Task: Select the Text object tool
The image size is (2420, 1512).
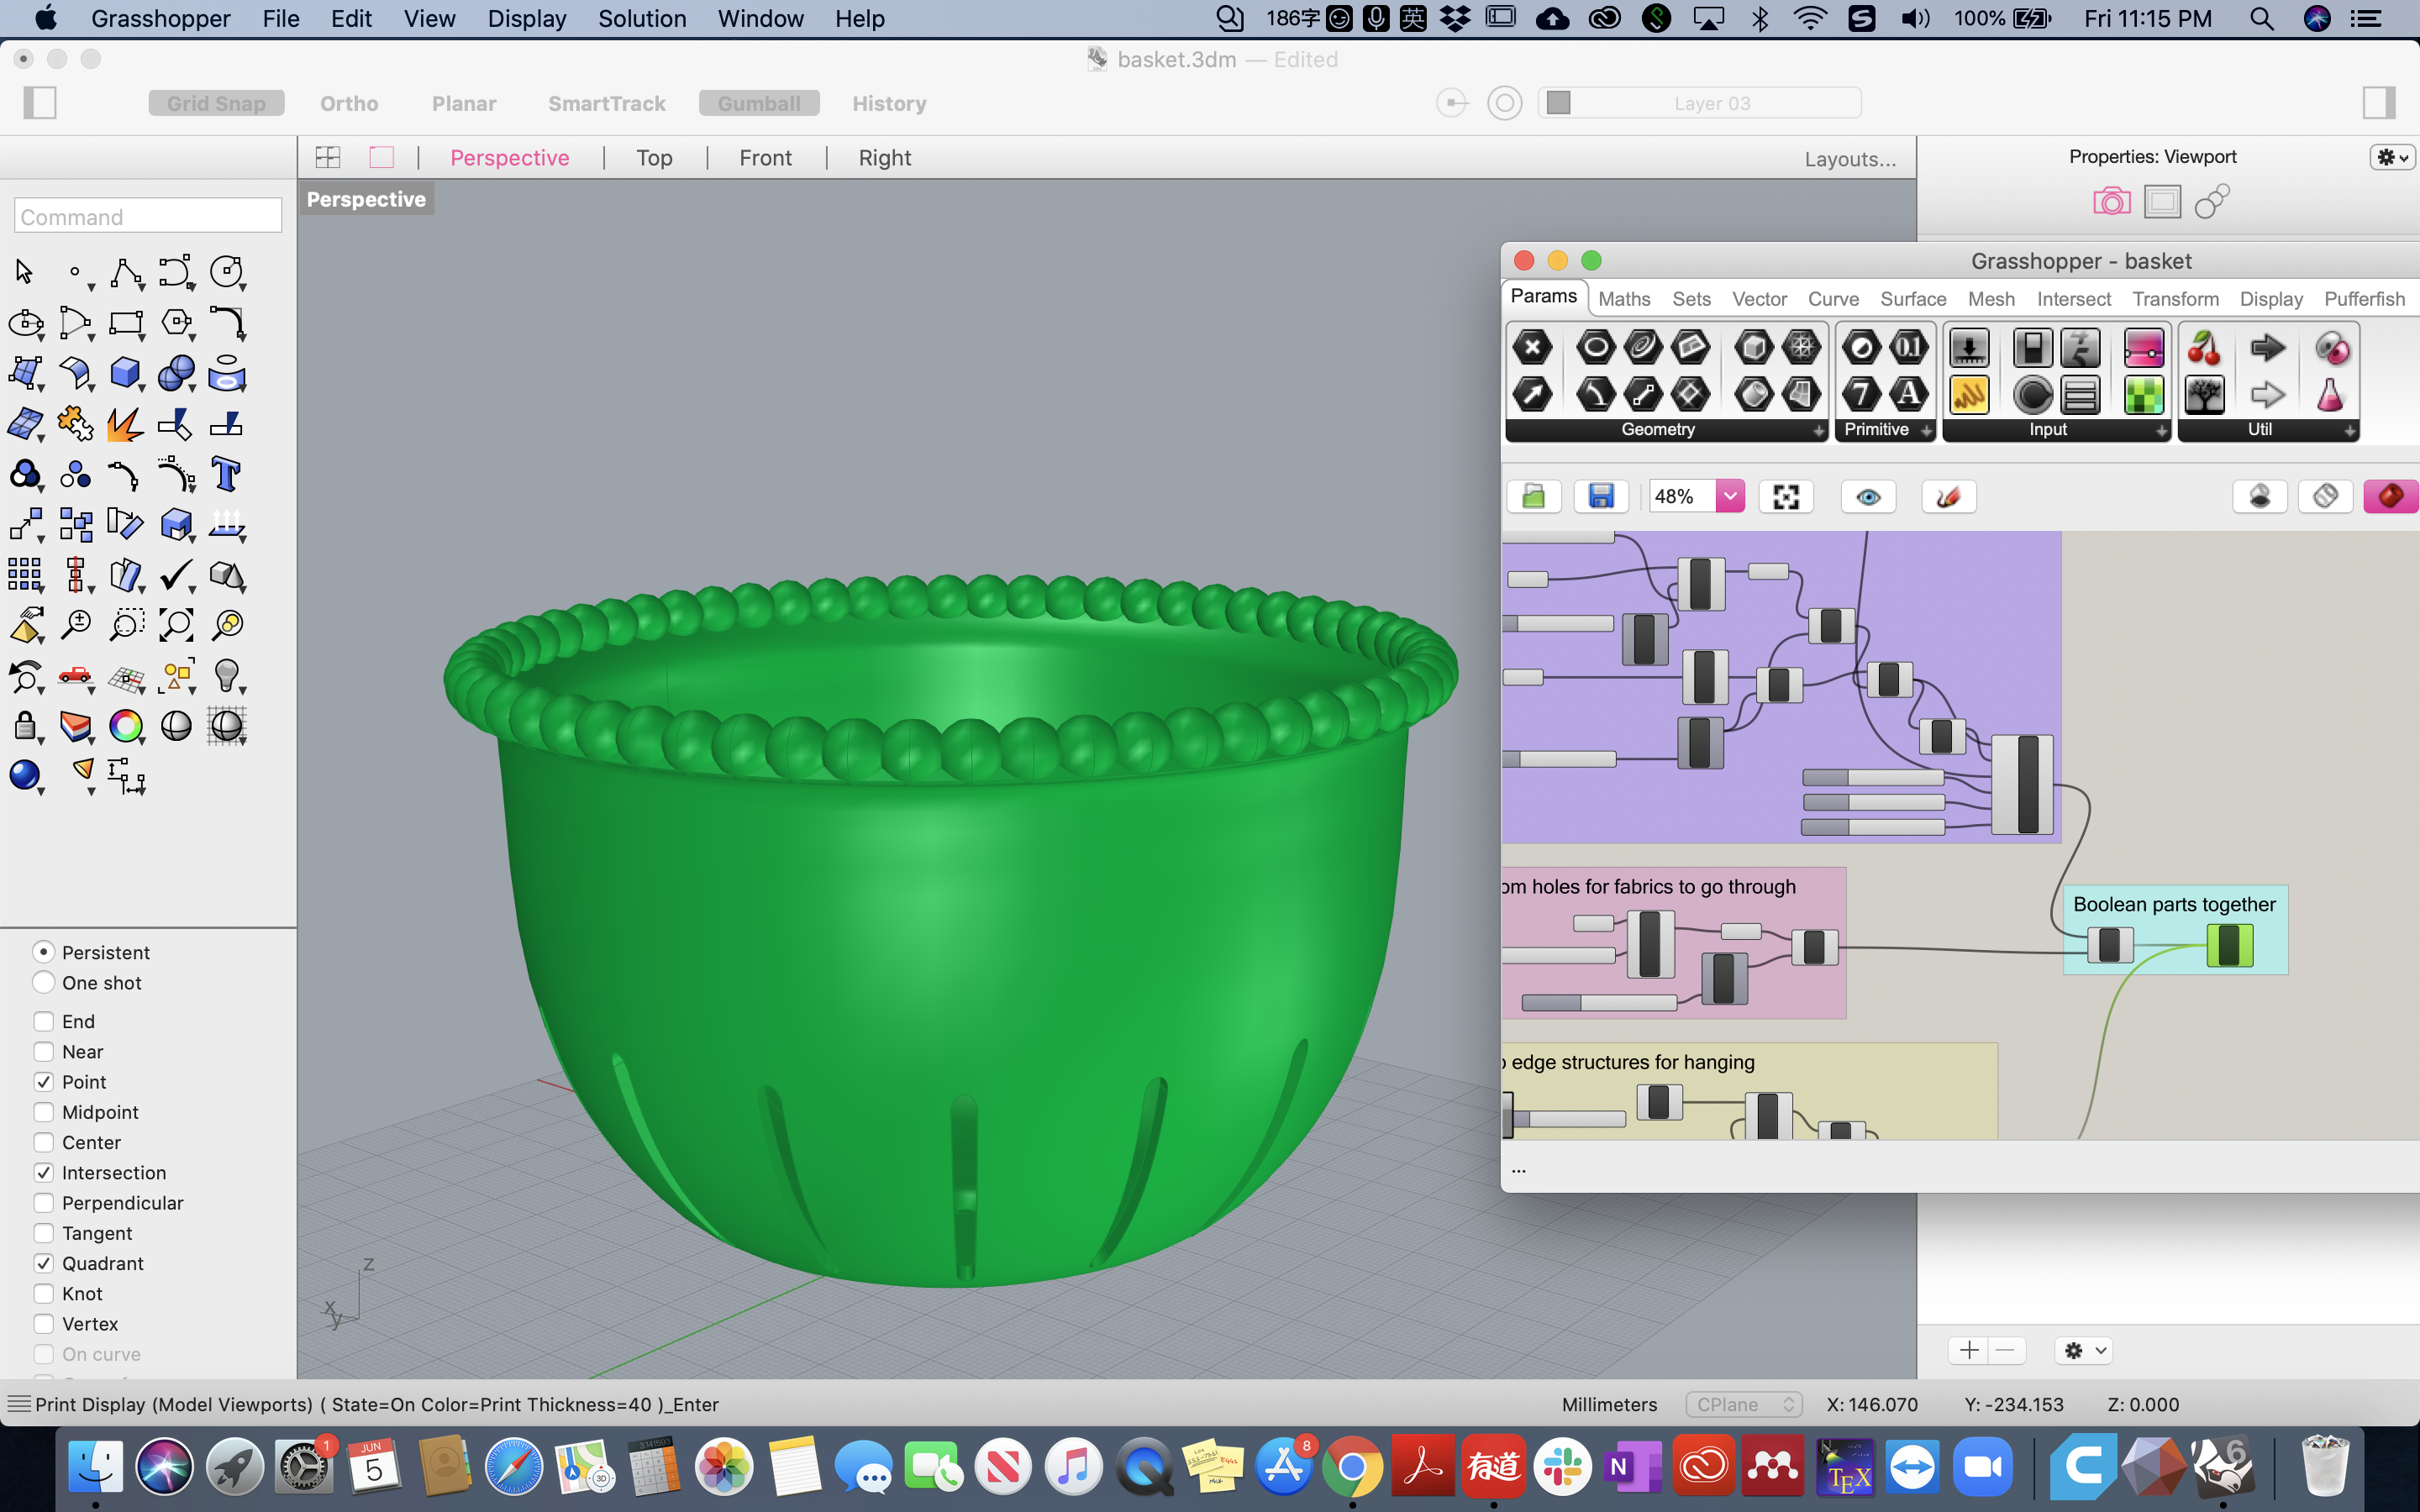Action: (226, 474)
